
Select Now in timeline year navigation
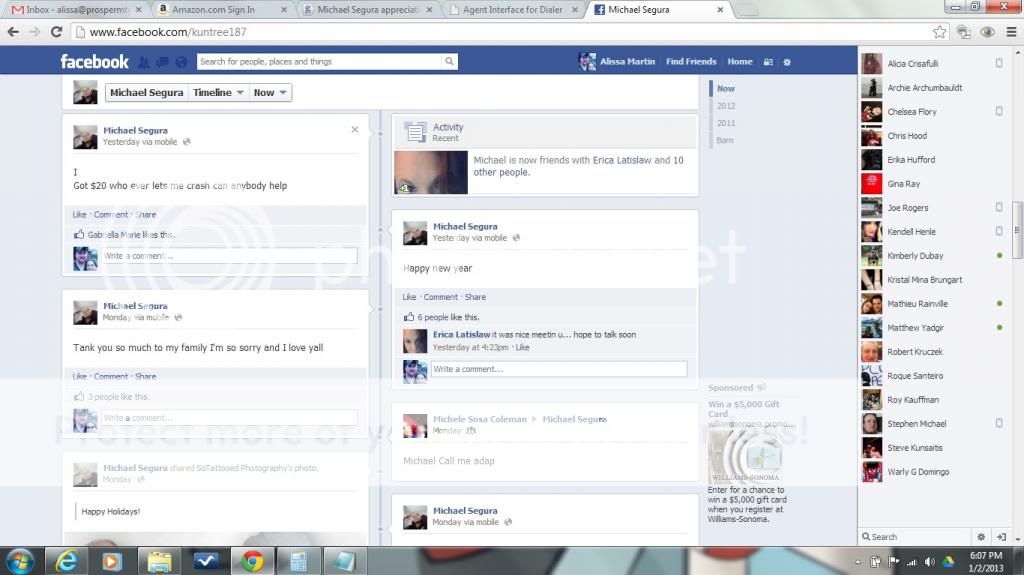(726, 88)
